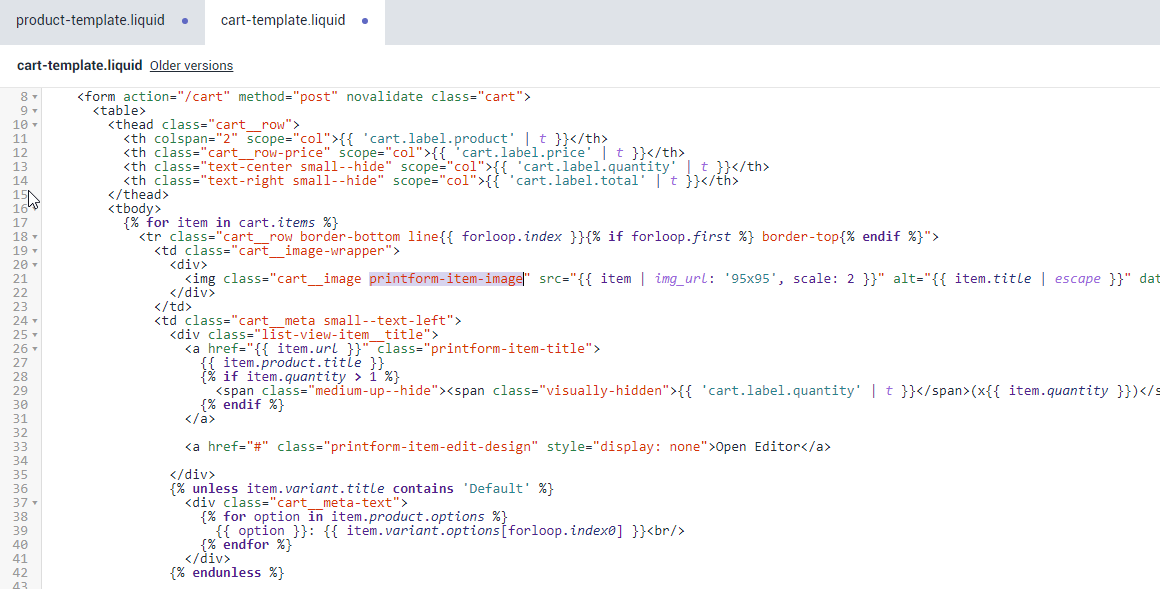Fold the cart__meta td at line 24

click(35, 321)
